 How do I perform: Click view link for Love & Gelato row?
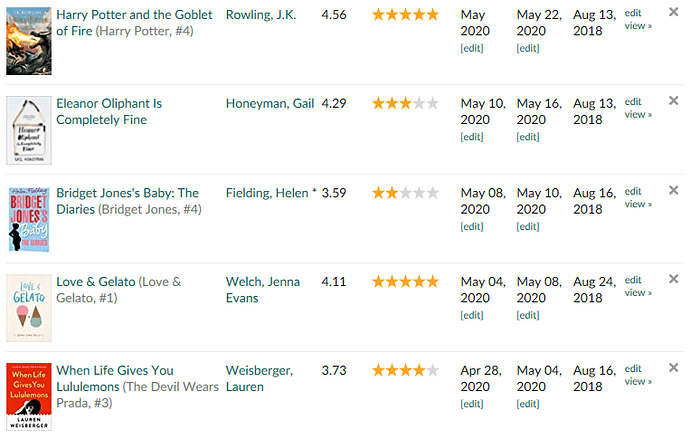[638, 293]
